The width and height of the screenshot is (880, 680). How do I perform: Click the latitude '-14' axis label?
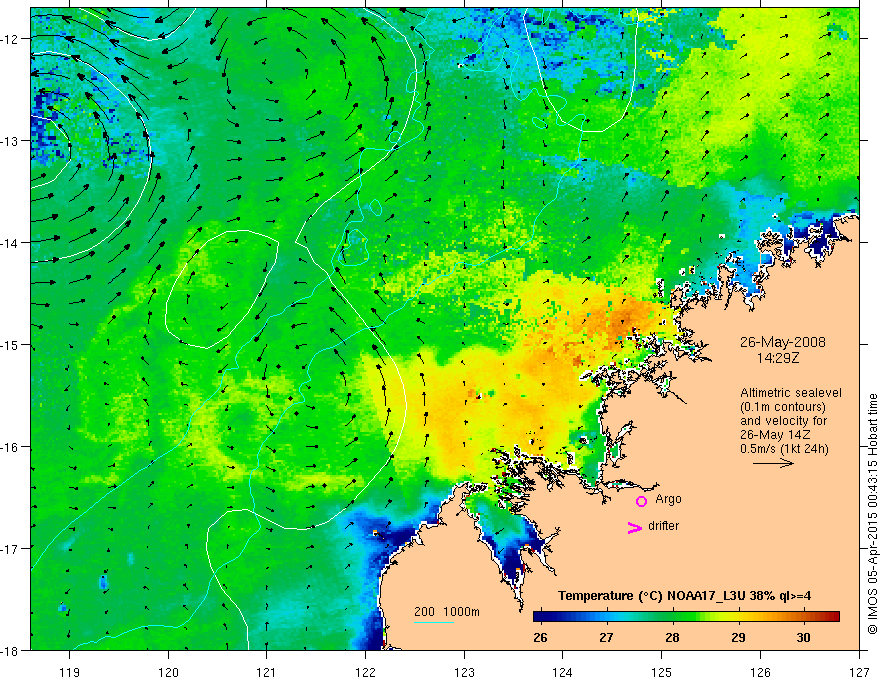pos(11,242)
